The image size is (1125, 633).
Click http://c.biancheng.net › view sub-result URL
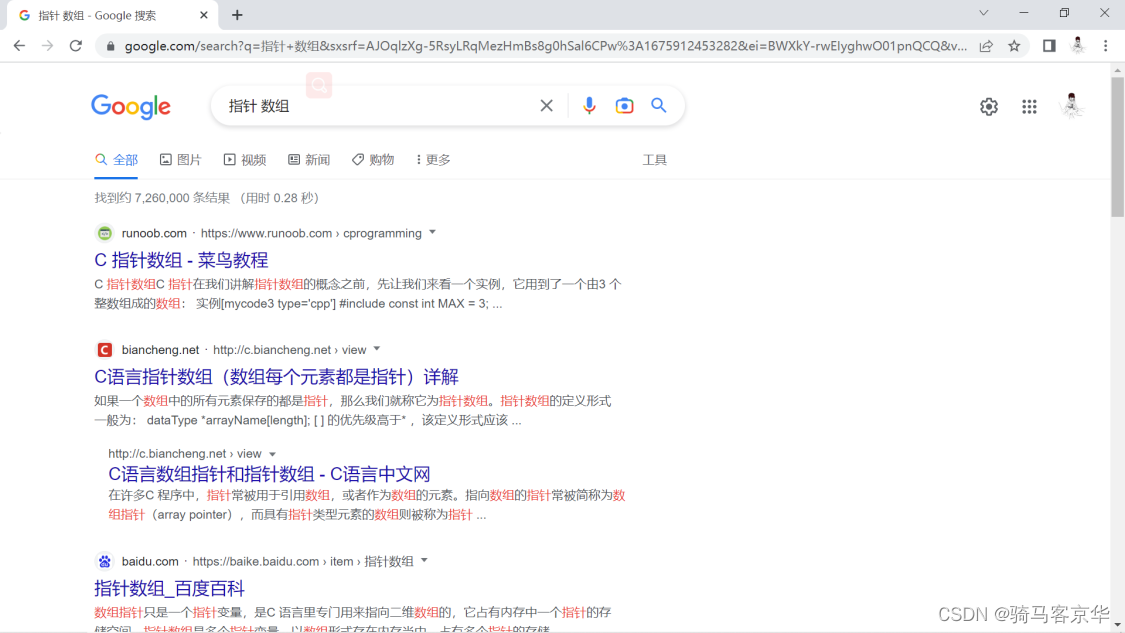[185, 454]
